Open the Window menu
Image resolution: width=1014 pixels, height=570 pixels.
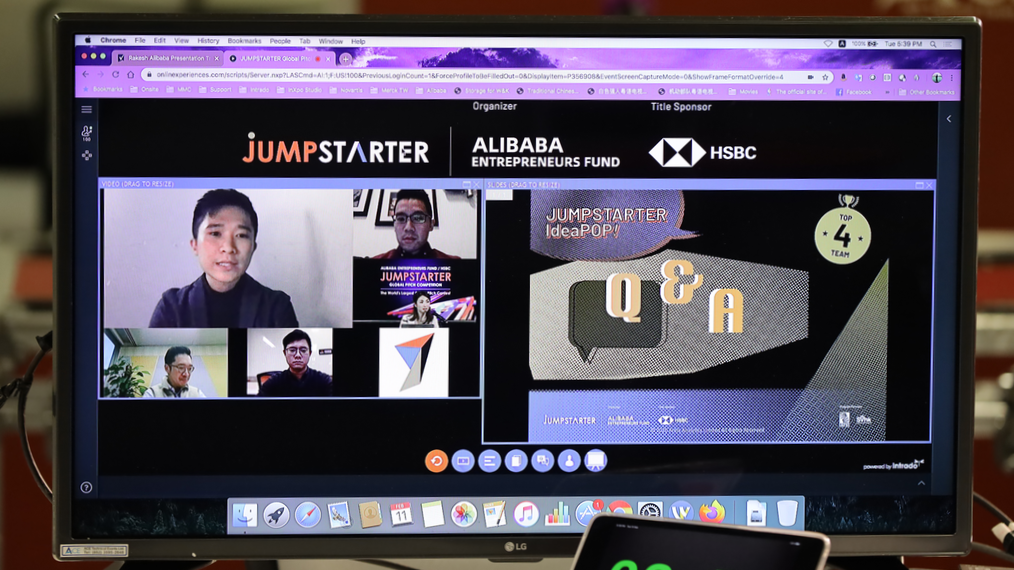point(330,41)
